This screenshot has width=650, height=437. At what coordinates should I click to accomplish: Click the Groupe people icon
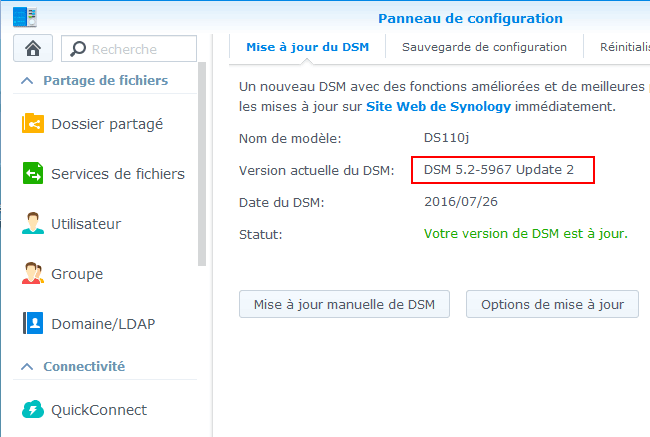(x=33, y=274)
